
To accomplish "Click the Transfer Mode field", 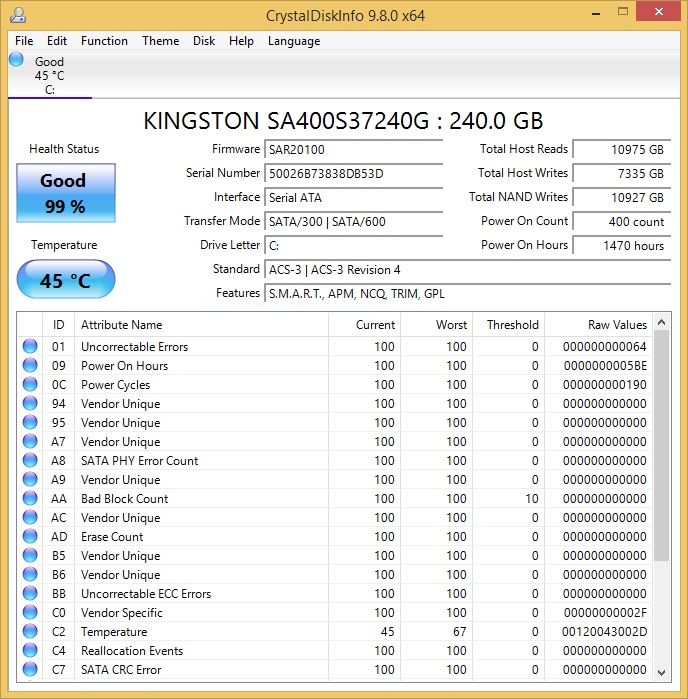I will [354, 222].
